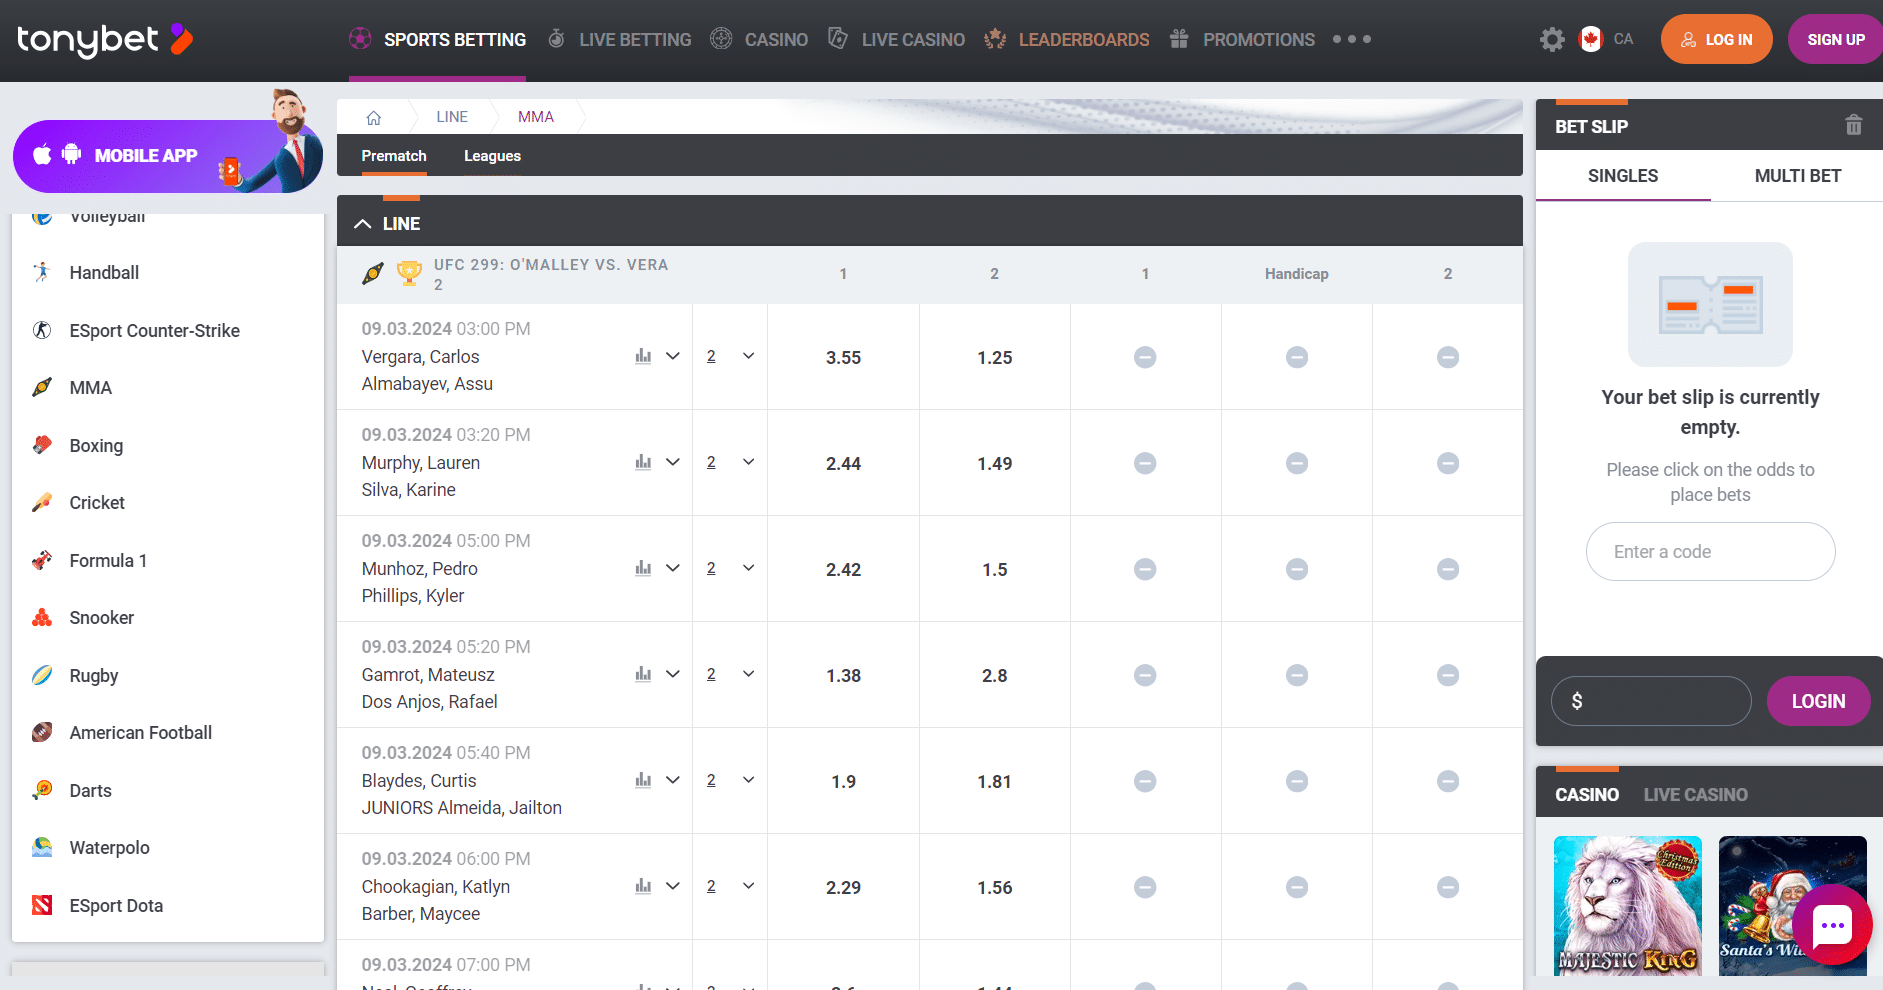Go to home breadcrumb icon
This screenshot has height=990, width=1883.
pyautogui.click(x=374, y=117)
